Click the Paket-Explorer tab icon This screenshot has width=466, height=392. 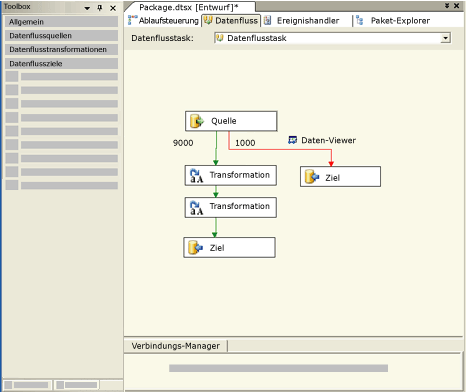tap(359, 21)
